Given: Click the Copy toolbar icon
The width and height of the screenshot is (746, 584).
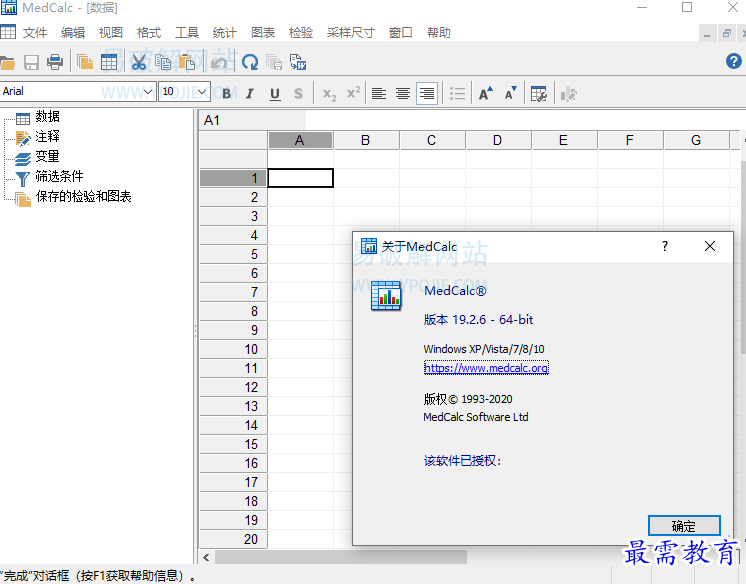Looking at the screenshot, I should pos(163,62).
